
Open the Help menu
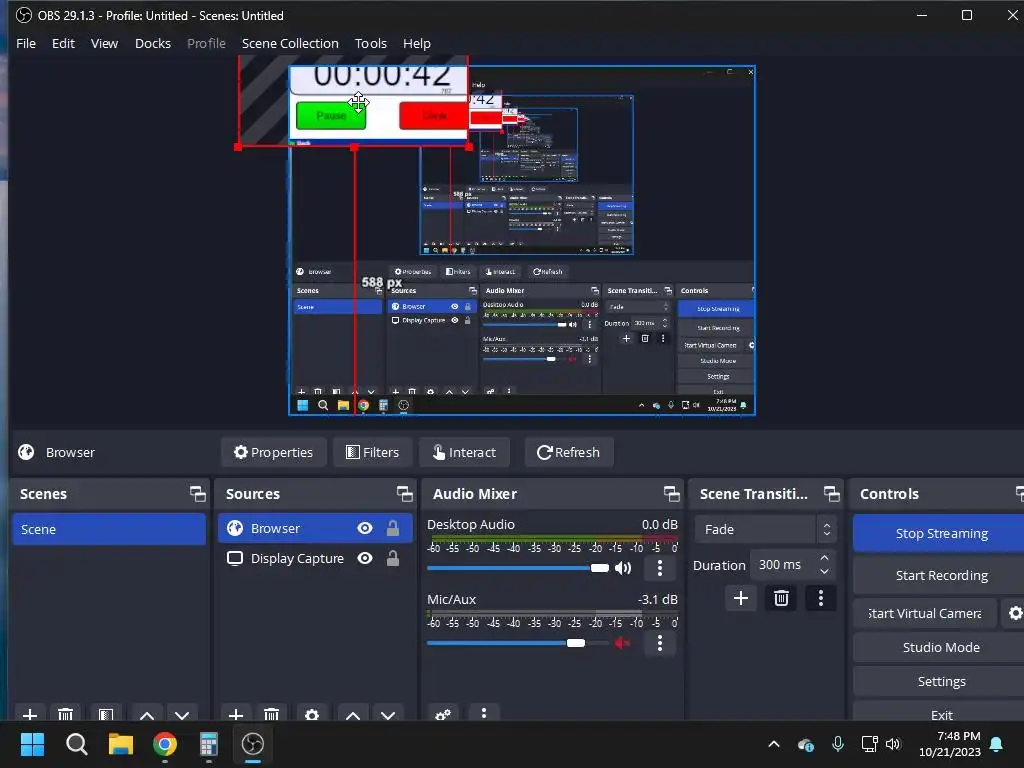[417, 43]
